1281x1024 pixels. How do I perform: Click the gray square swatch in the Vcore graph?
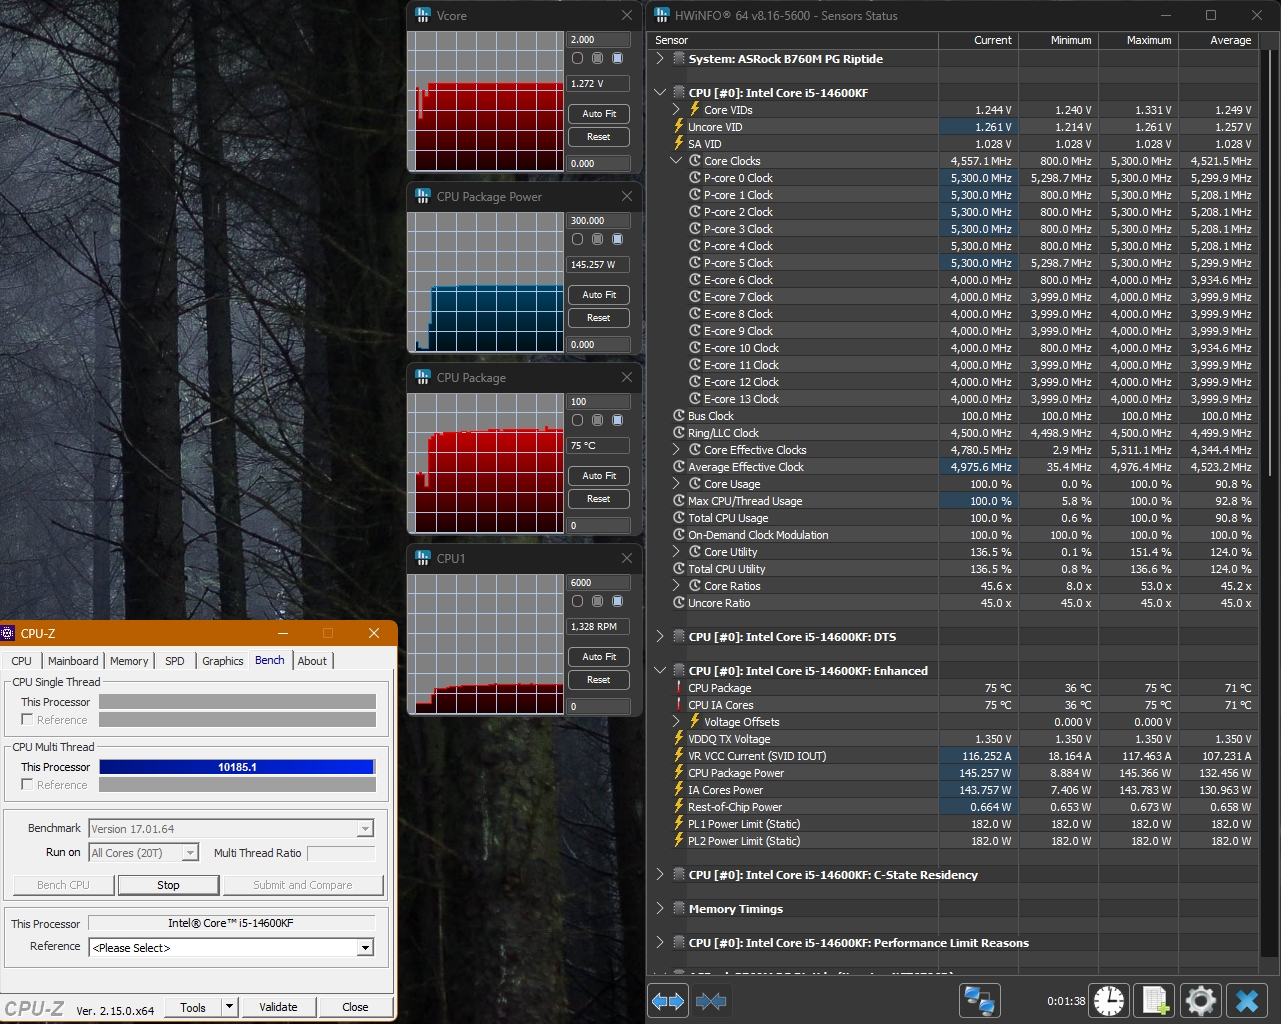(597, 58)
